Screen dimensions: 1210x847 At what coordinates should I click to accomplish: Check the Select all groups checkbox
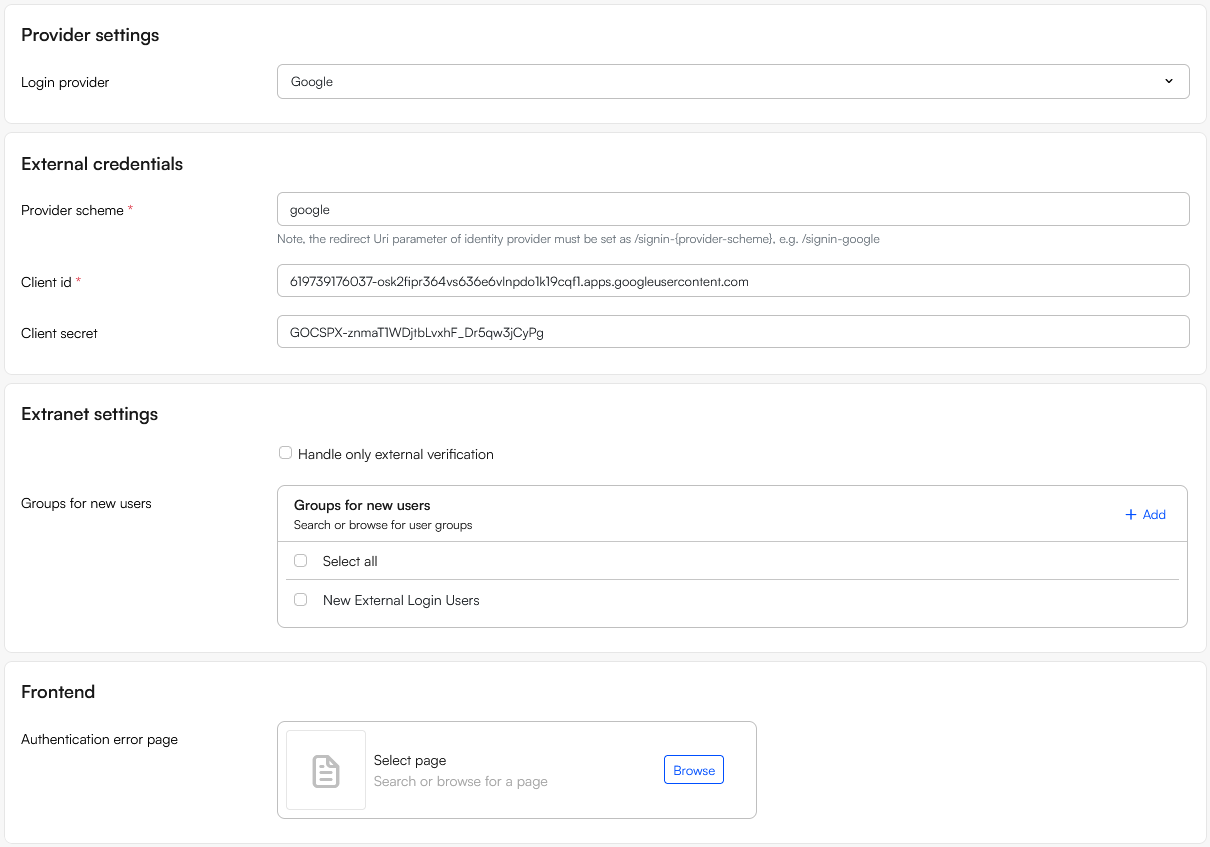click(x=300, y=561)
